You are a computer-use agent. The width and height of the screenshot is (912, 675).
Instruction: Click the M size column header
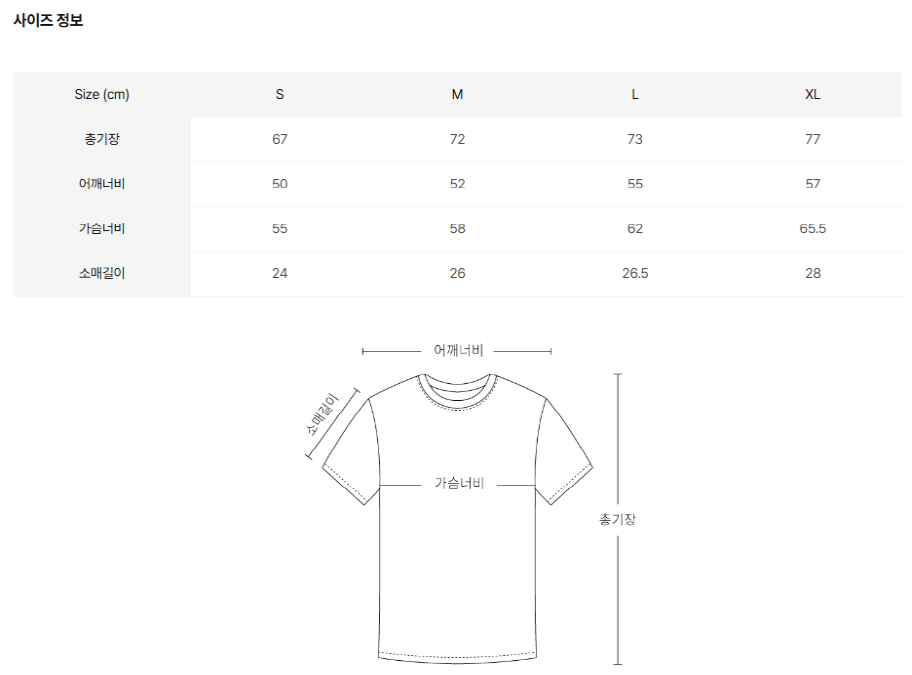pos(457,94)
